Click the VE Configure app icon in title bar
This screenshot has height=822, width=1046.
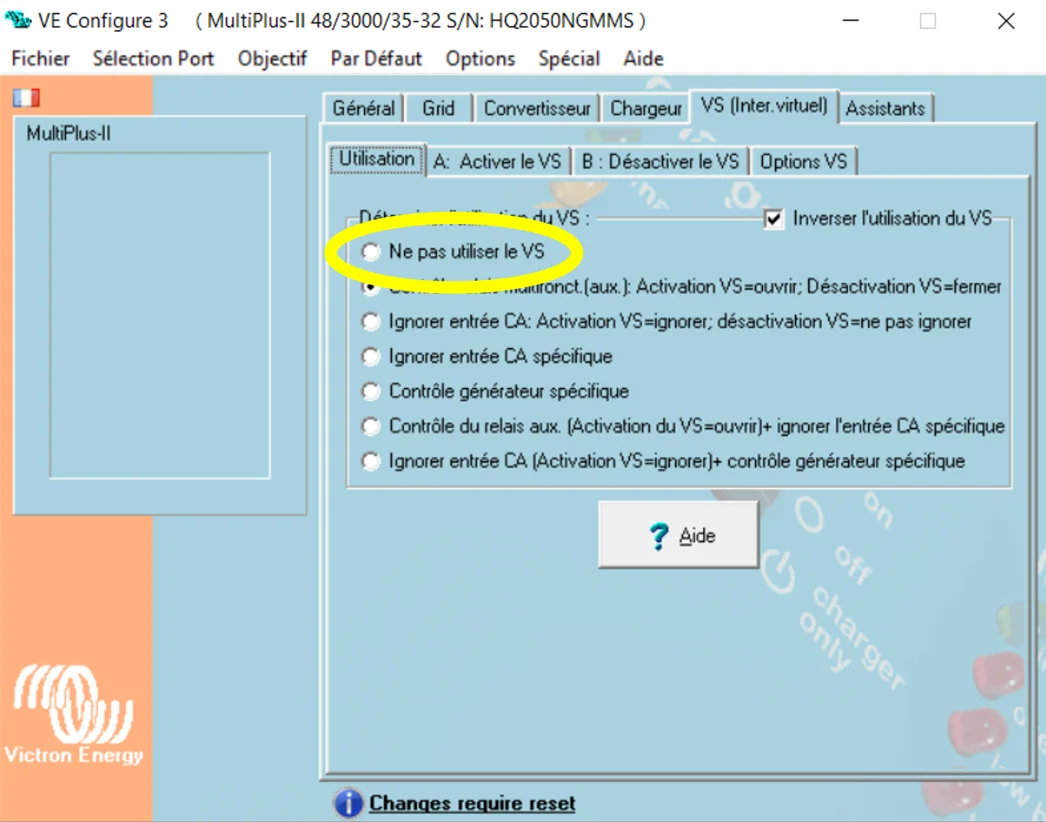(17, 20)
